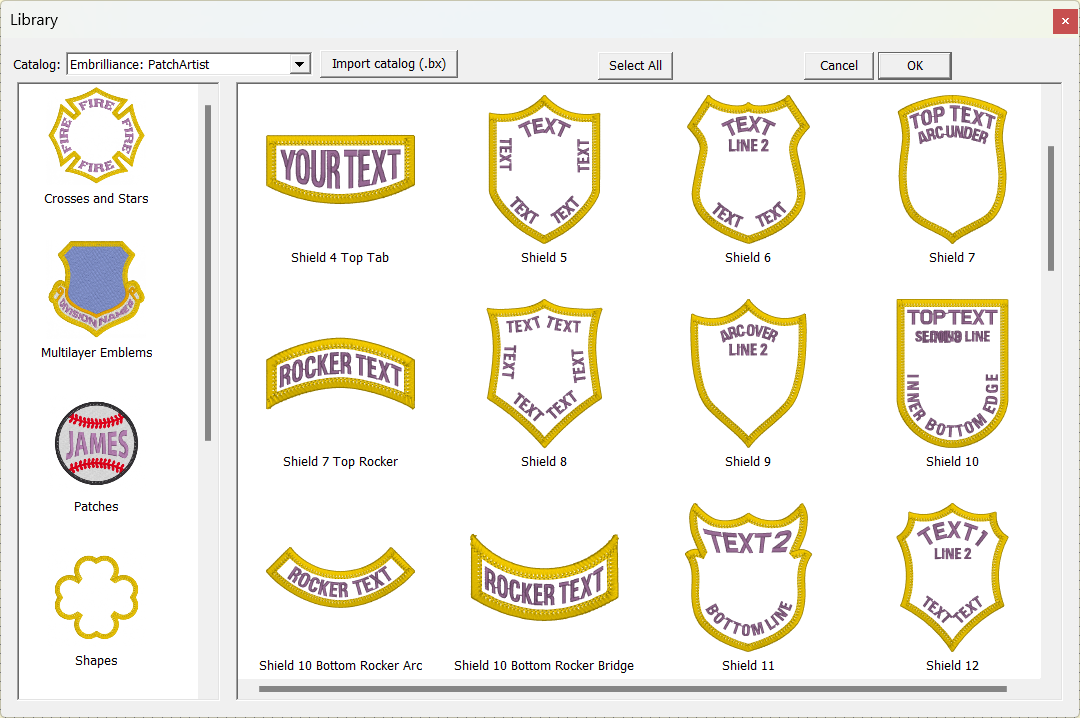Select the Crosses and Stars category icon

[96, 135]
